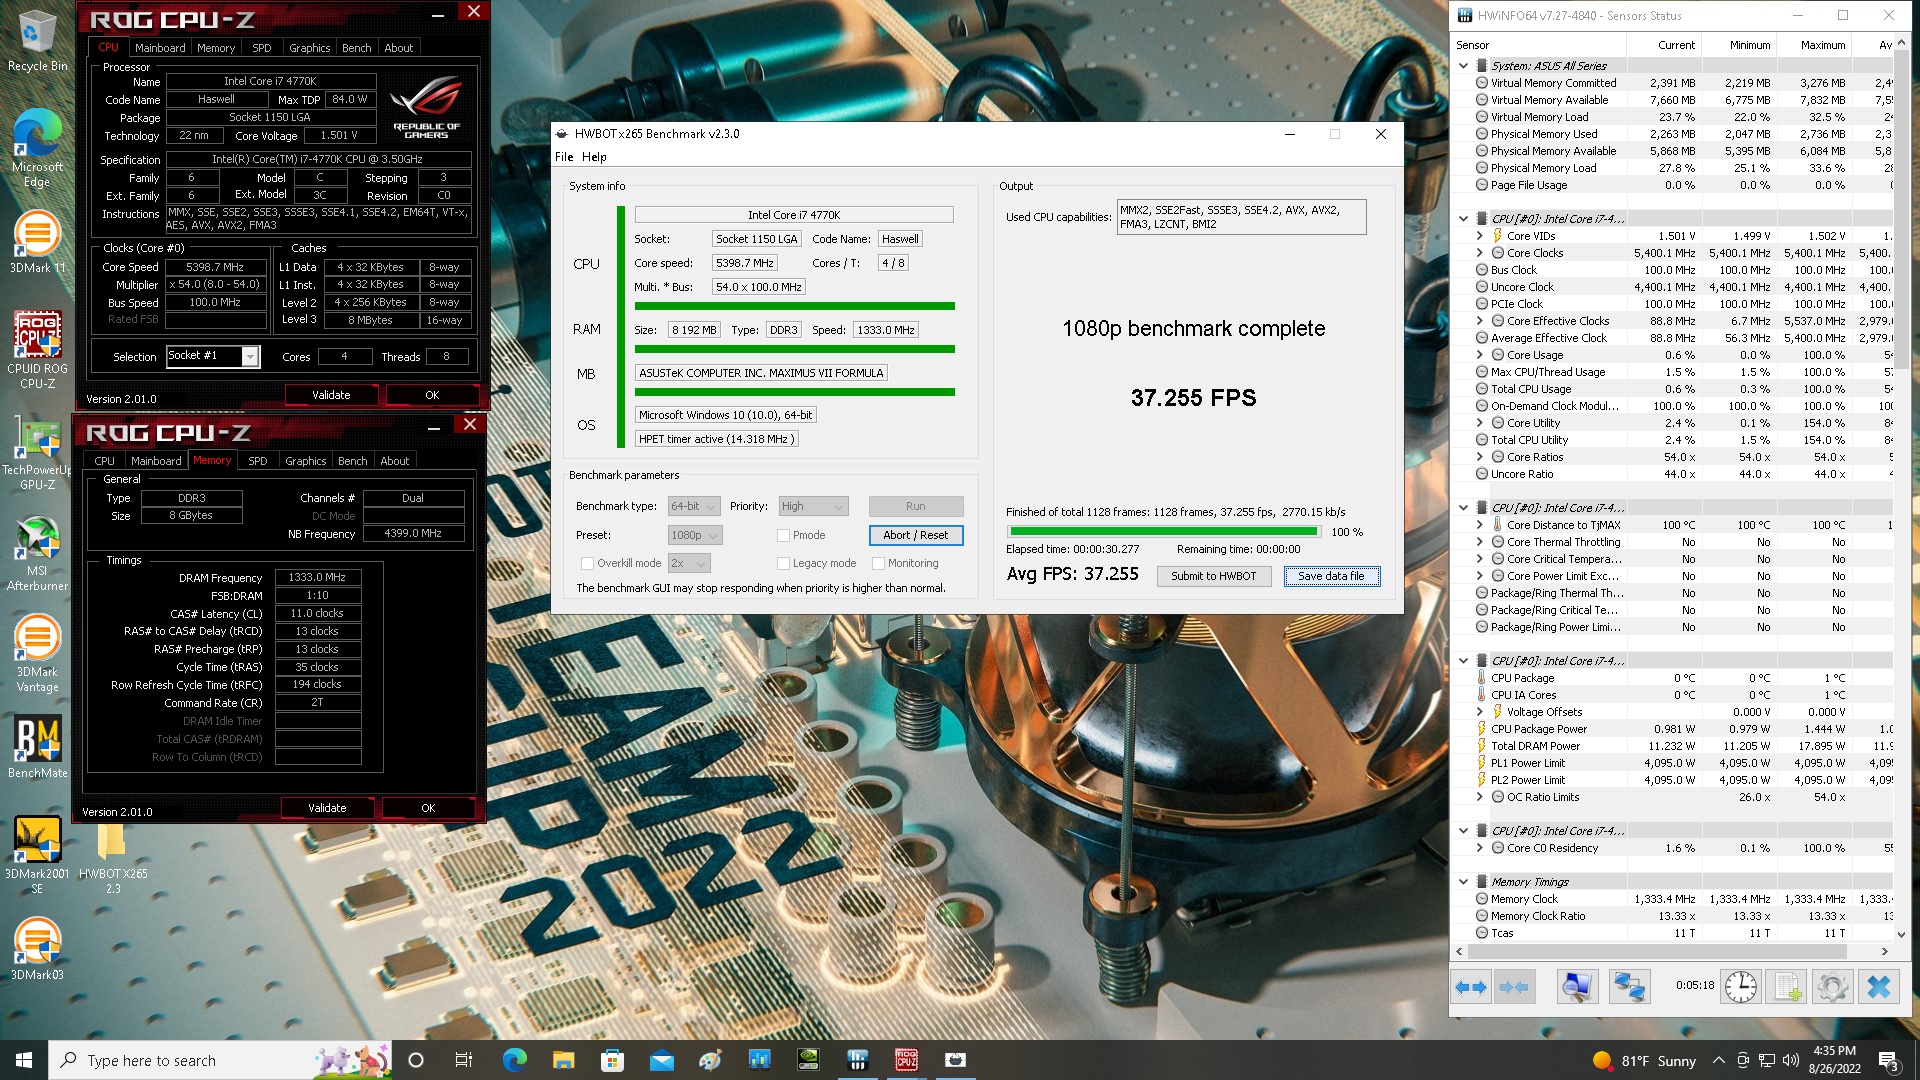Toggle the Monitoring checkbox
This screenshot has width=1920, height=1080.
pos(878,564)
